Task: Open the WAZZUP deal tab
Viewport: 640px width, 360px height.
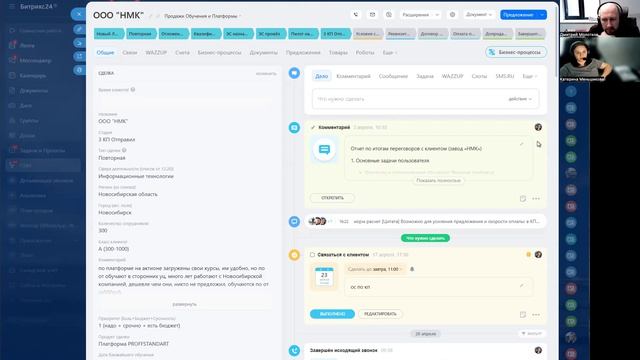Action: pyautogui.click(x=156, y=53)
